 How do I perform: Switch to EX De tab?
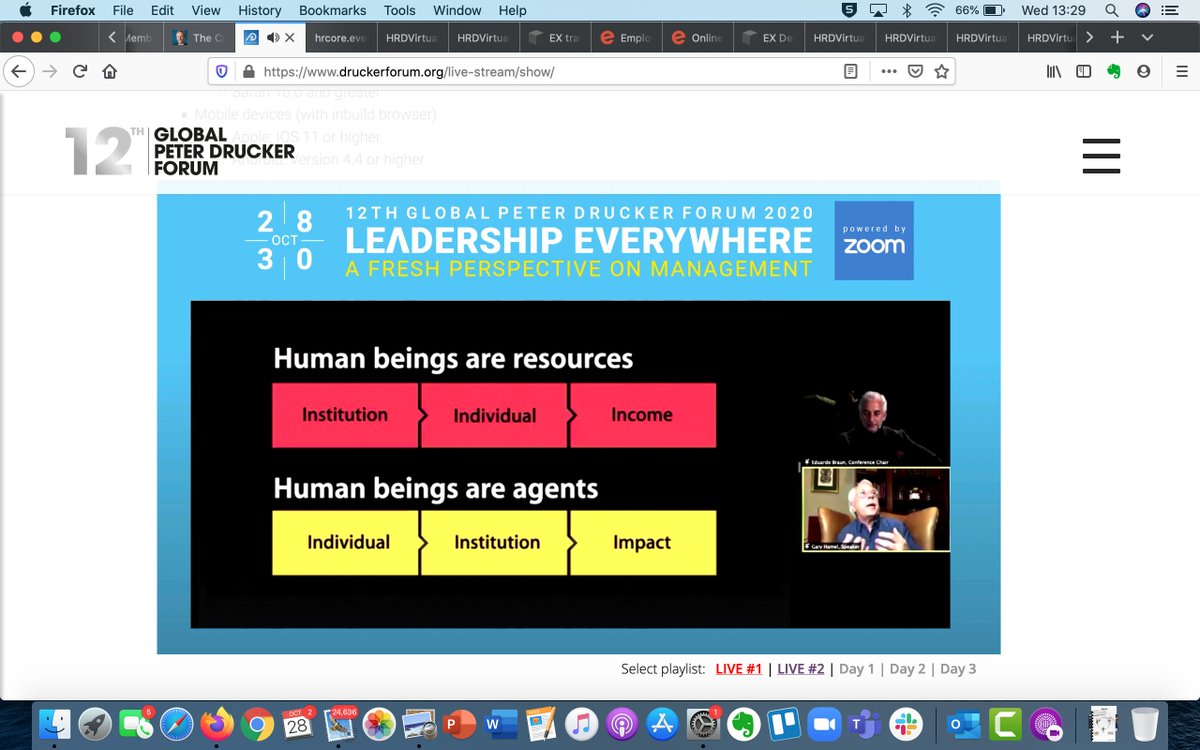click(x=768, y=38)
